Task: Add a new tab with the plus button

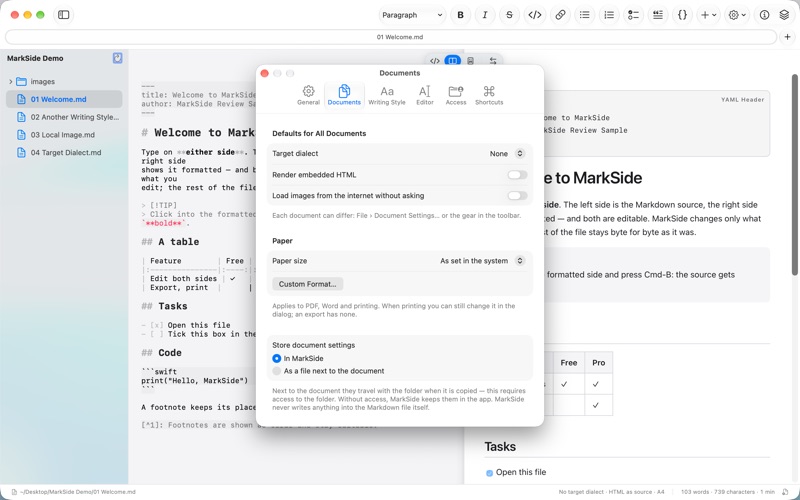Action: 787,37
